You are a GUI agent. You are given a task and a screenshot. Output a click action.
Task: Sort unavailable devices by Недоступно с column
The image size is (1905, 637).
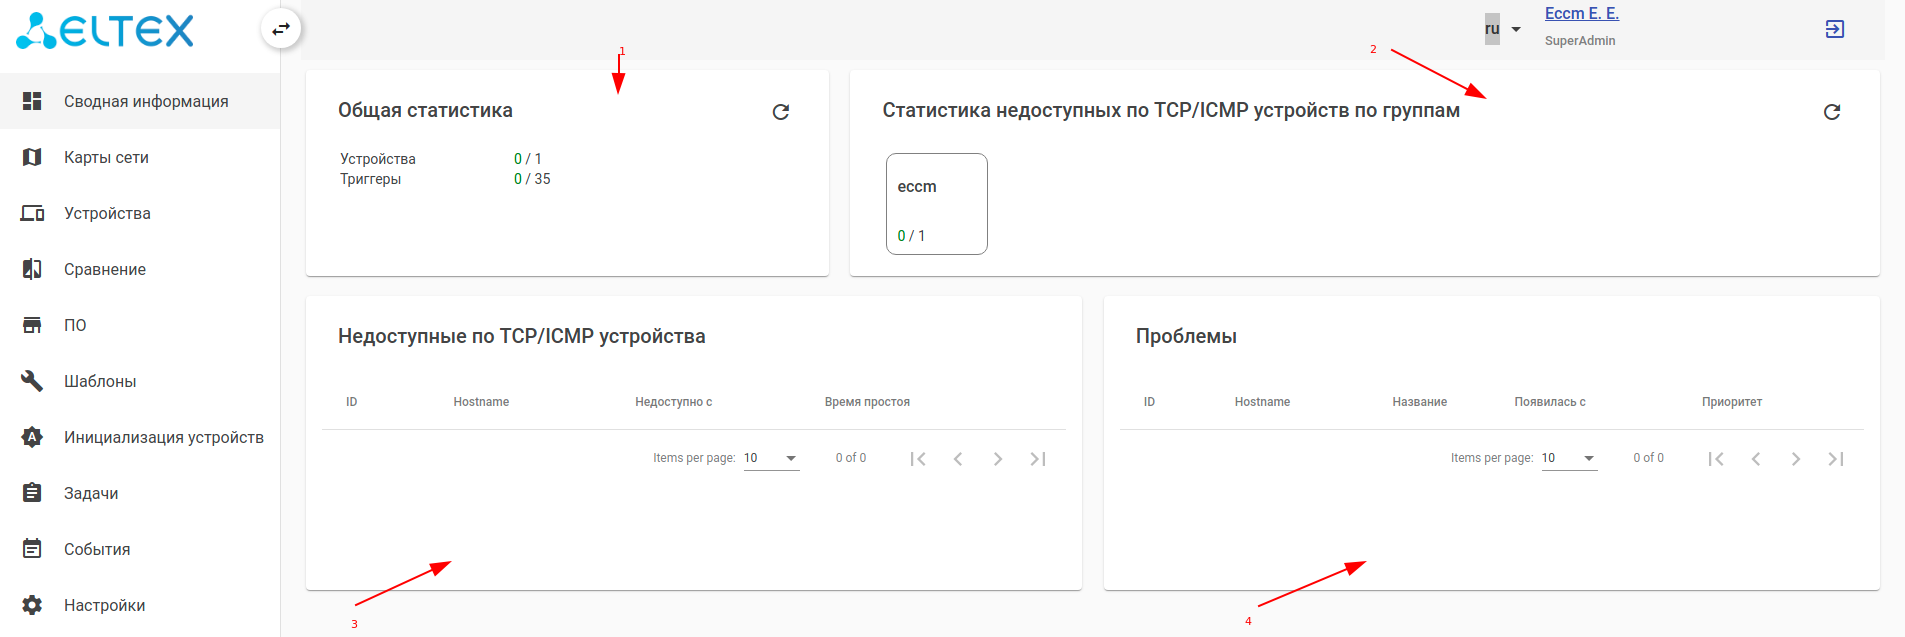(x=674, y=402)
